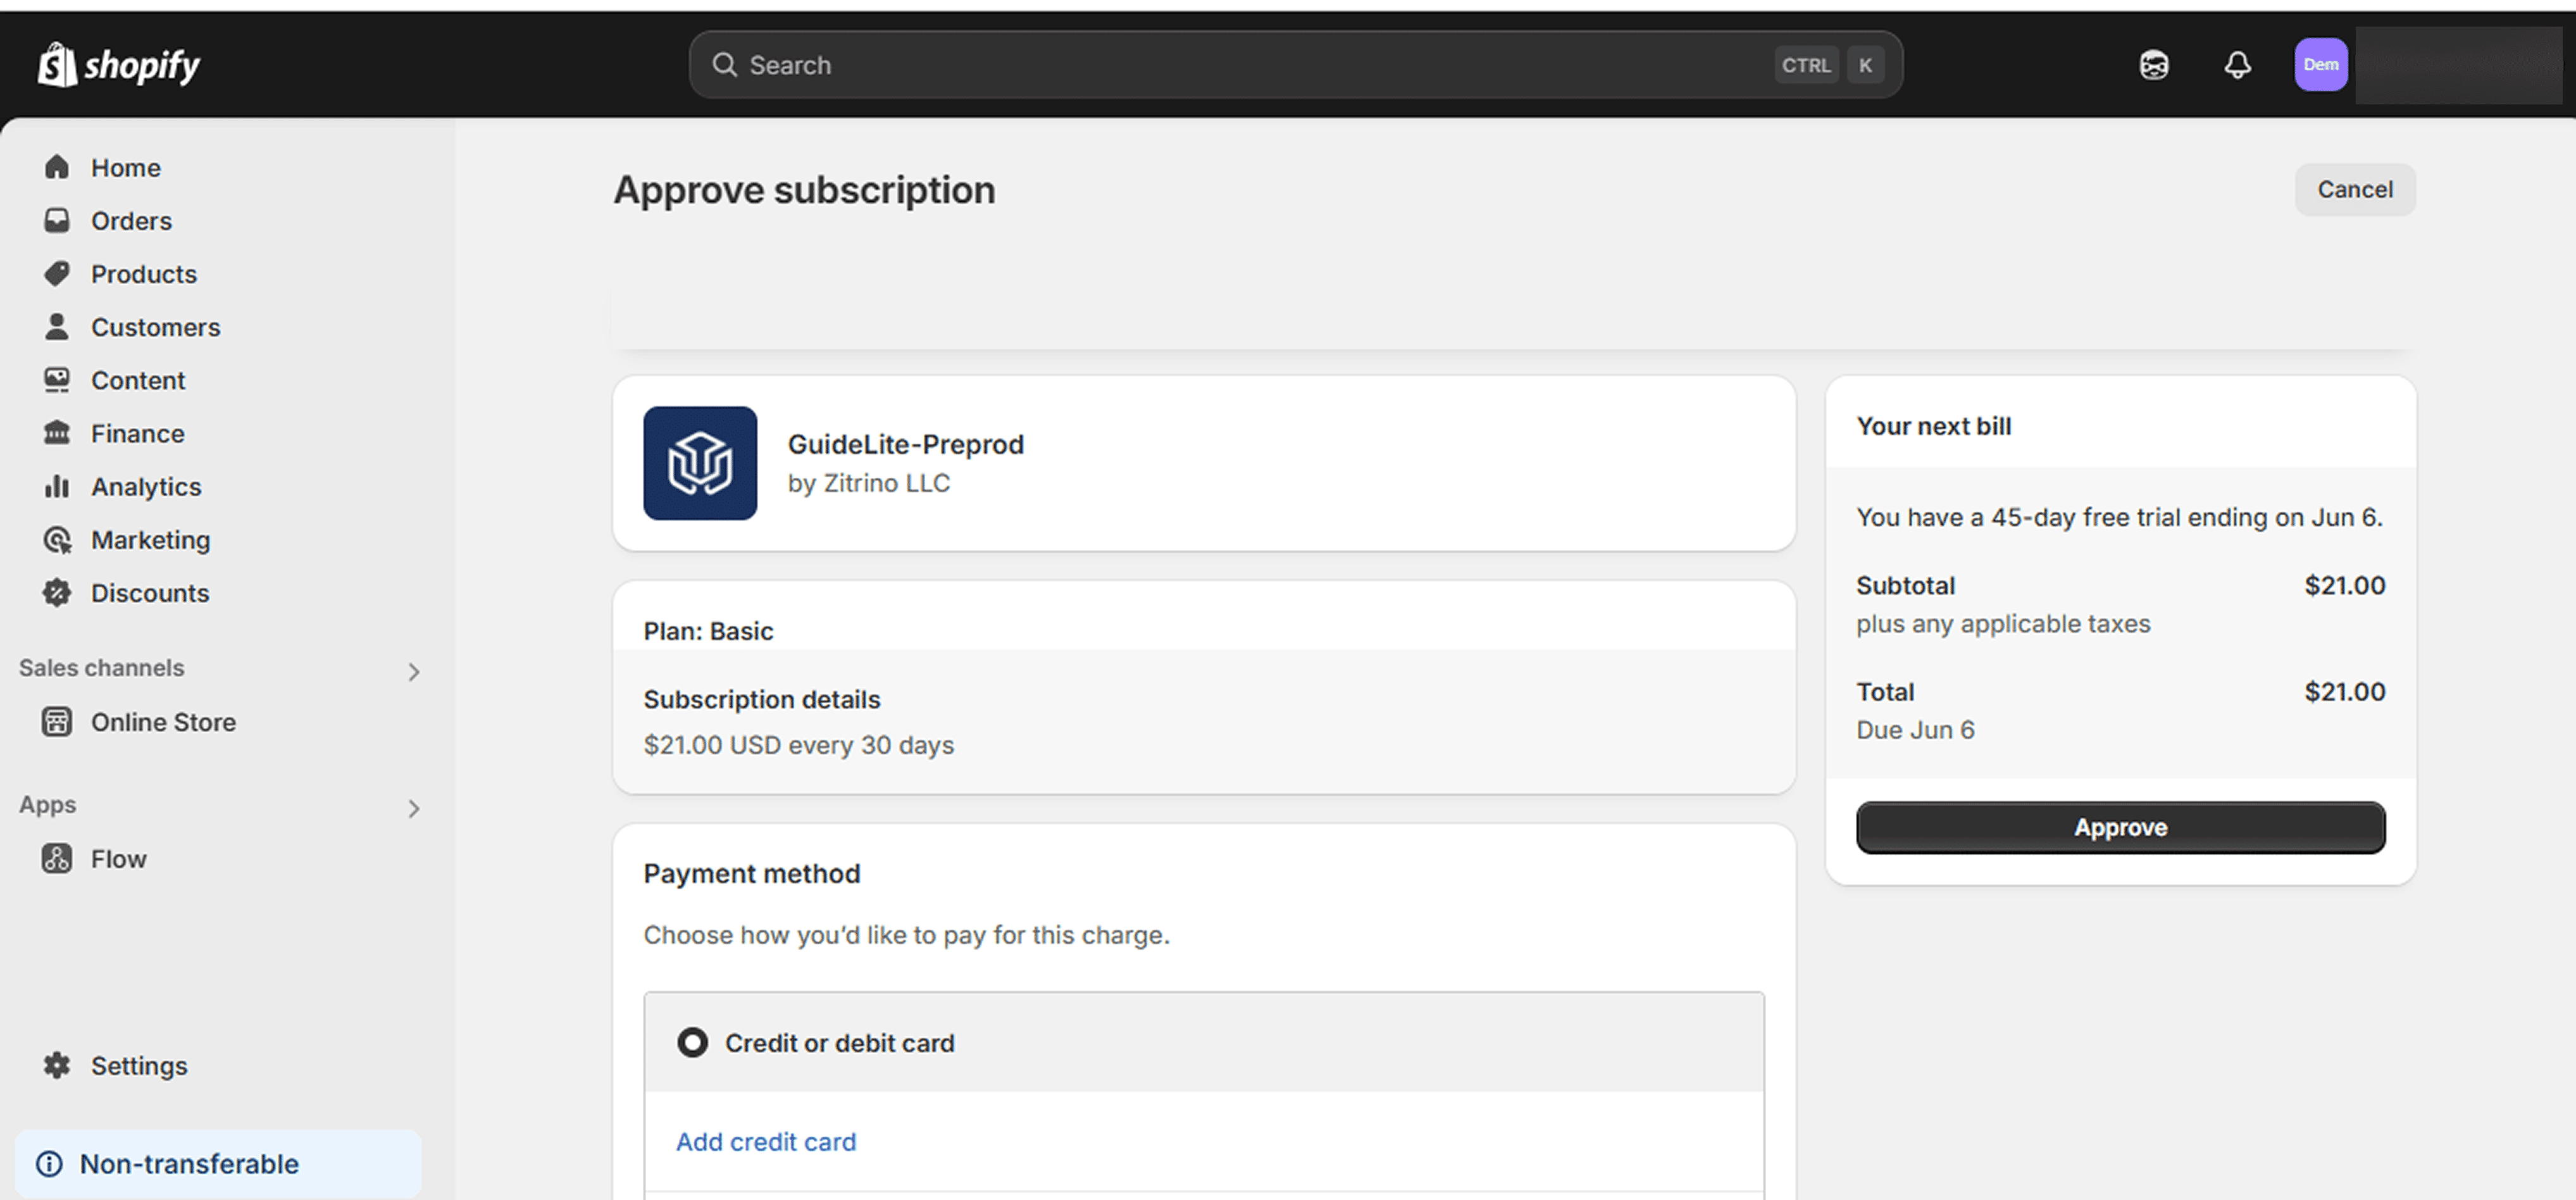Select Credit or debit card option
Screen dimensions: 2576x1200
click(692, 1043)
